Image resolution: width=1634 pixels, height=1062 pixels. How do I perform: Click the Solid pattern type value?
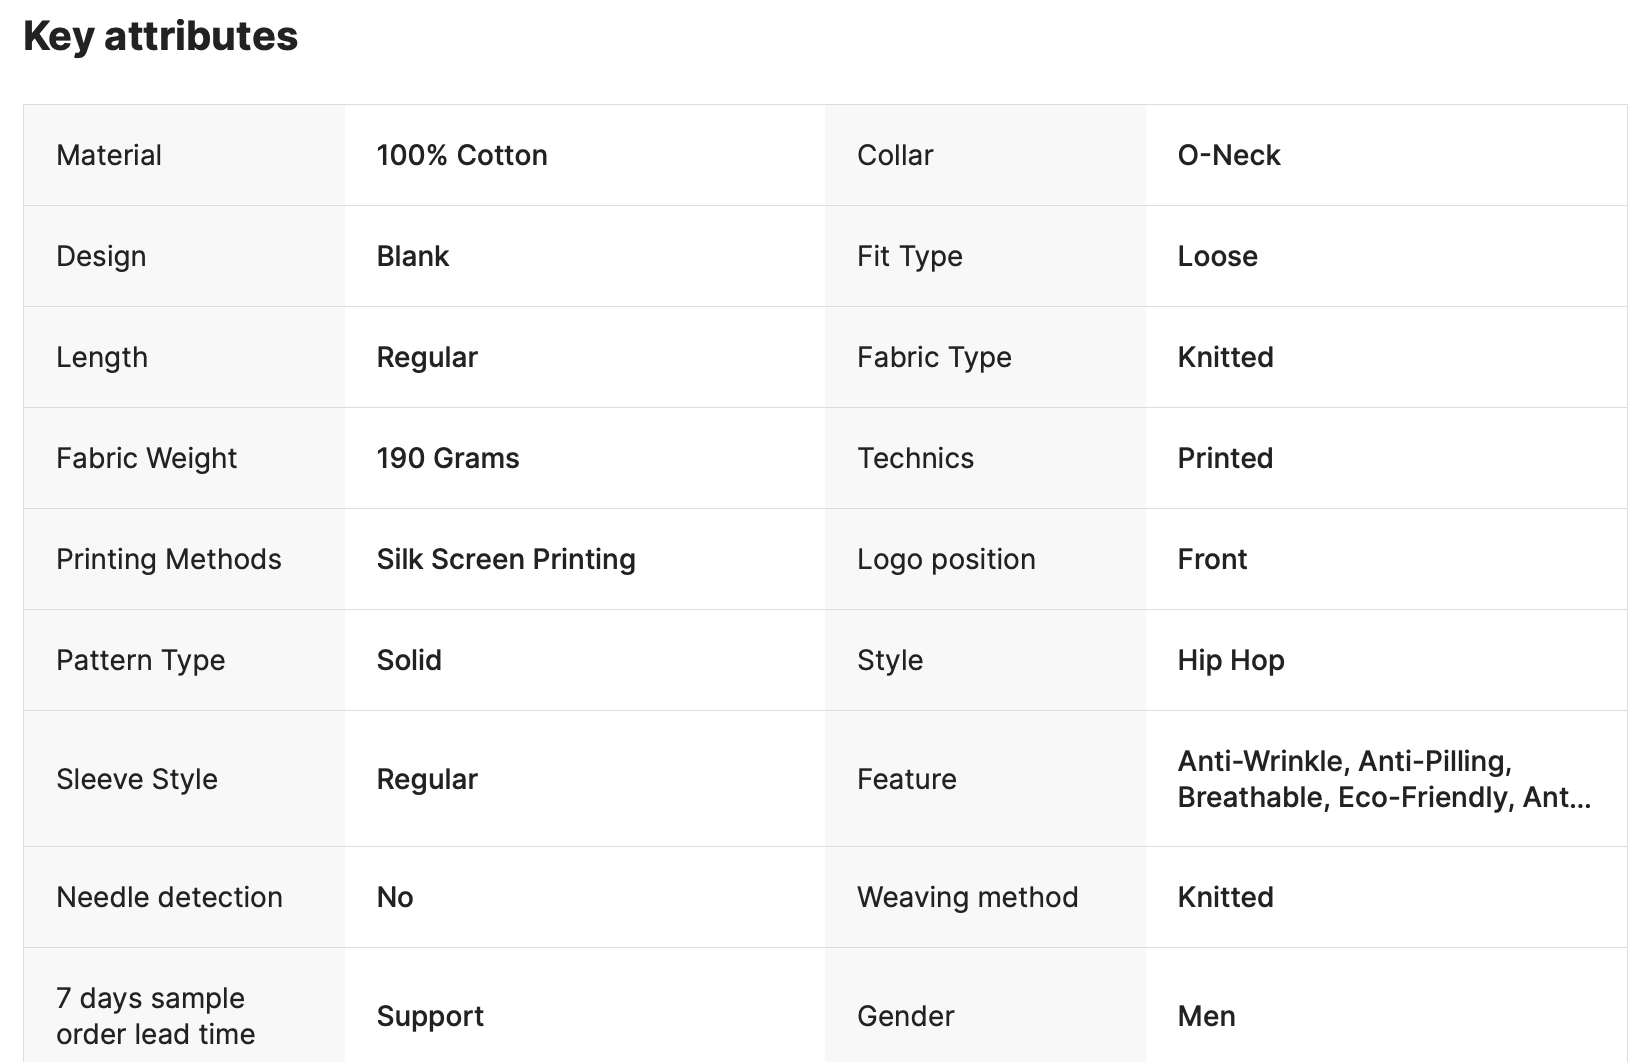point(409,660)
